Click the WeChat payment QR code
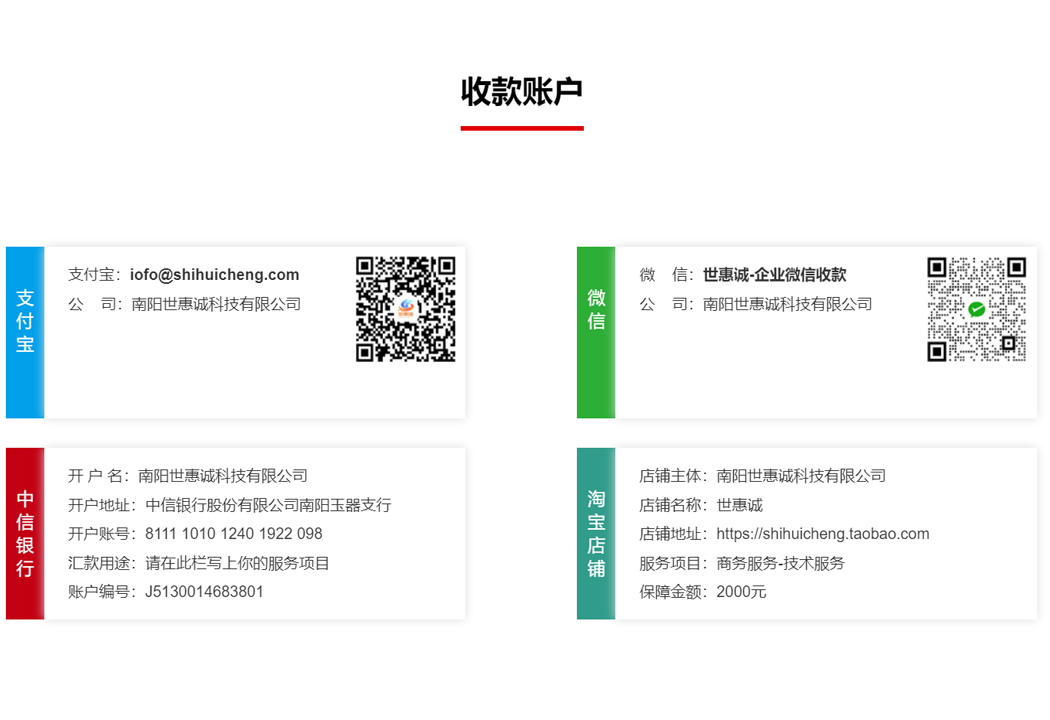 [x=976, y=309]
